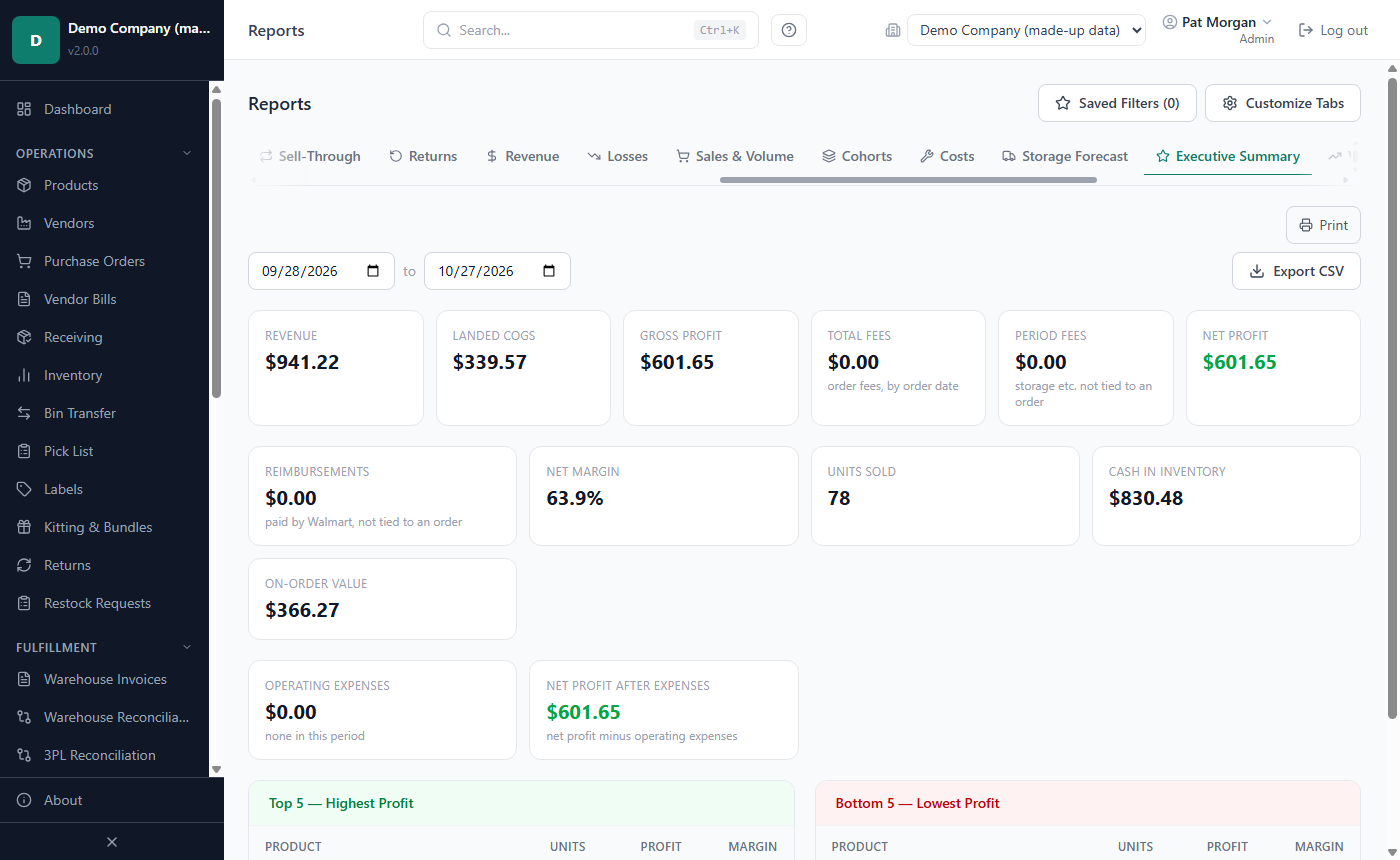Click the Vendors icon in sidebar
The image size is (1400, 860).
coord(24,223)
